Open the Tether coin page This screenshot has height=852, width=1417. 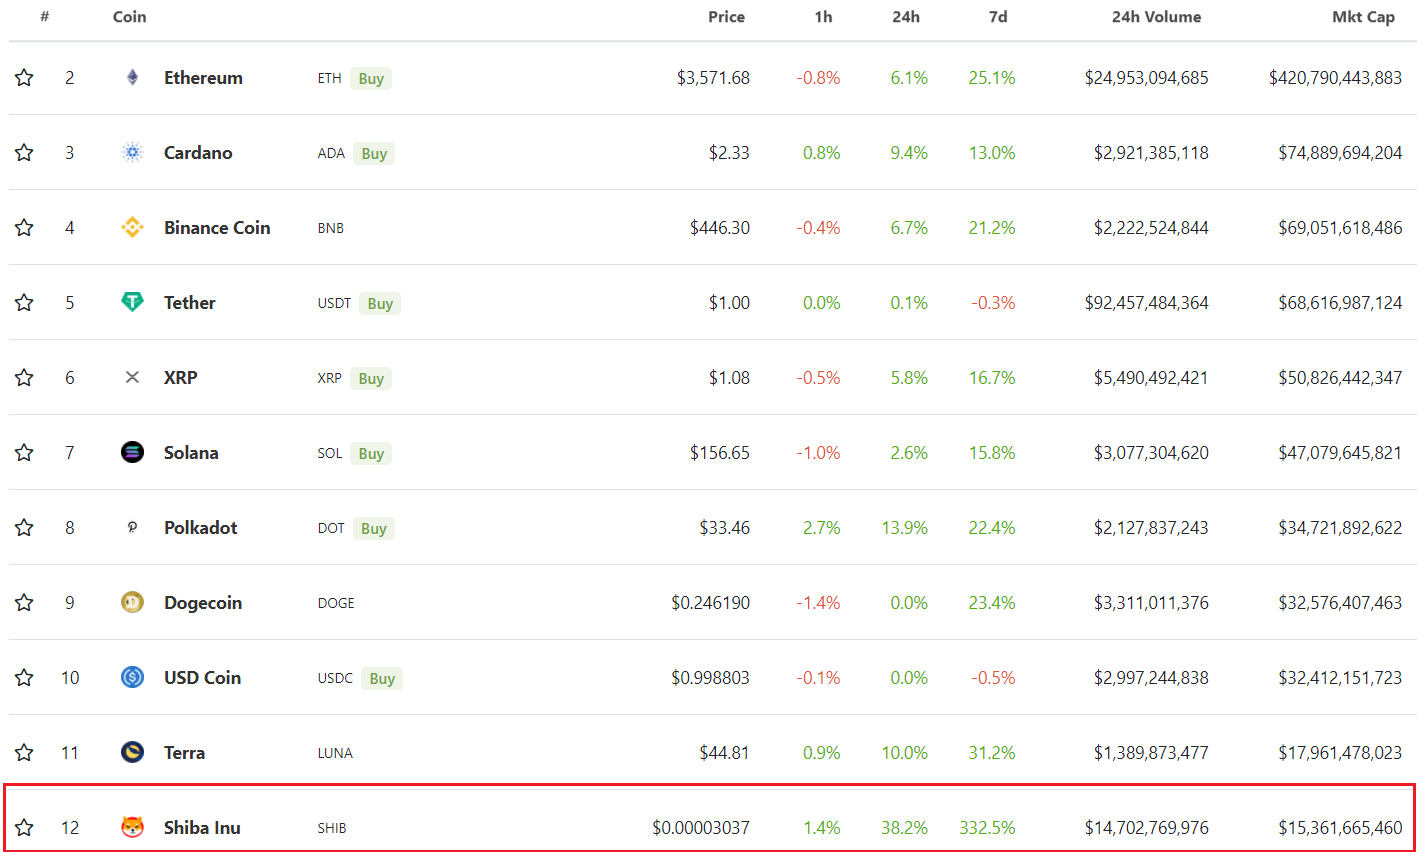(x=190, y=303)
